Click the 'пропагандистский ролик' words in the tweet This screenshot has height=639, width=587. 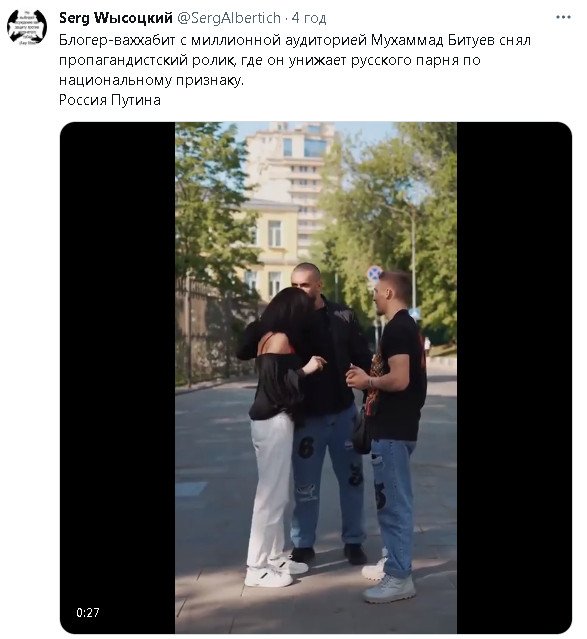(x=148, y=60)
